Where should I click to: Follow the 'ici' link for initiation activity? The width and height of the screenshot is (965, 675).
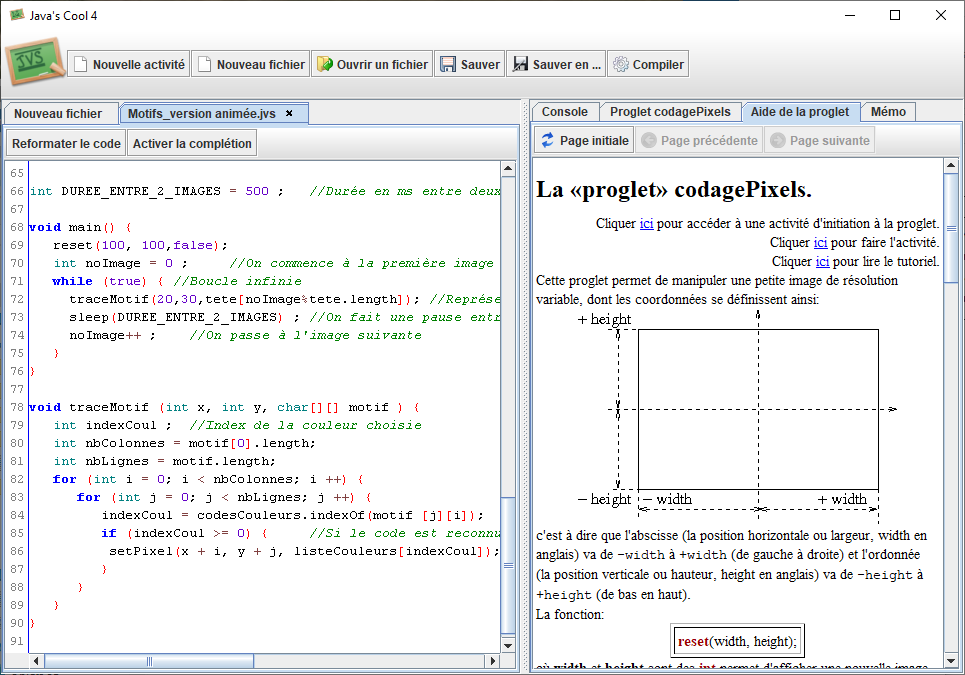[646, 224]
